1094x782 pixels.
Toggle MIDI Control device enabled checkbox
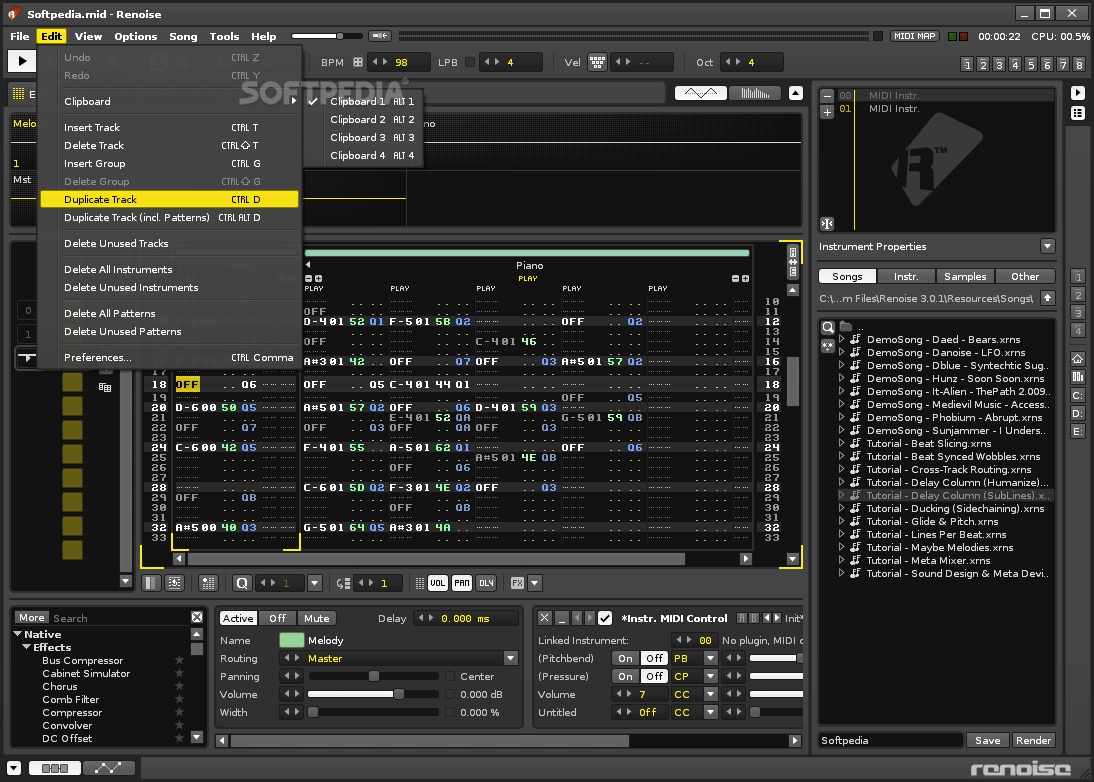click(605, 618)
